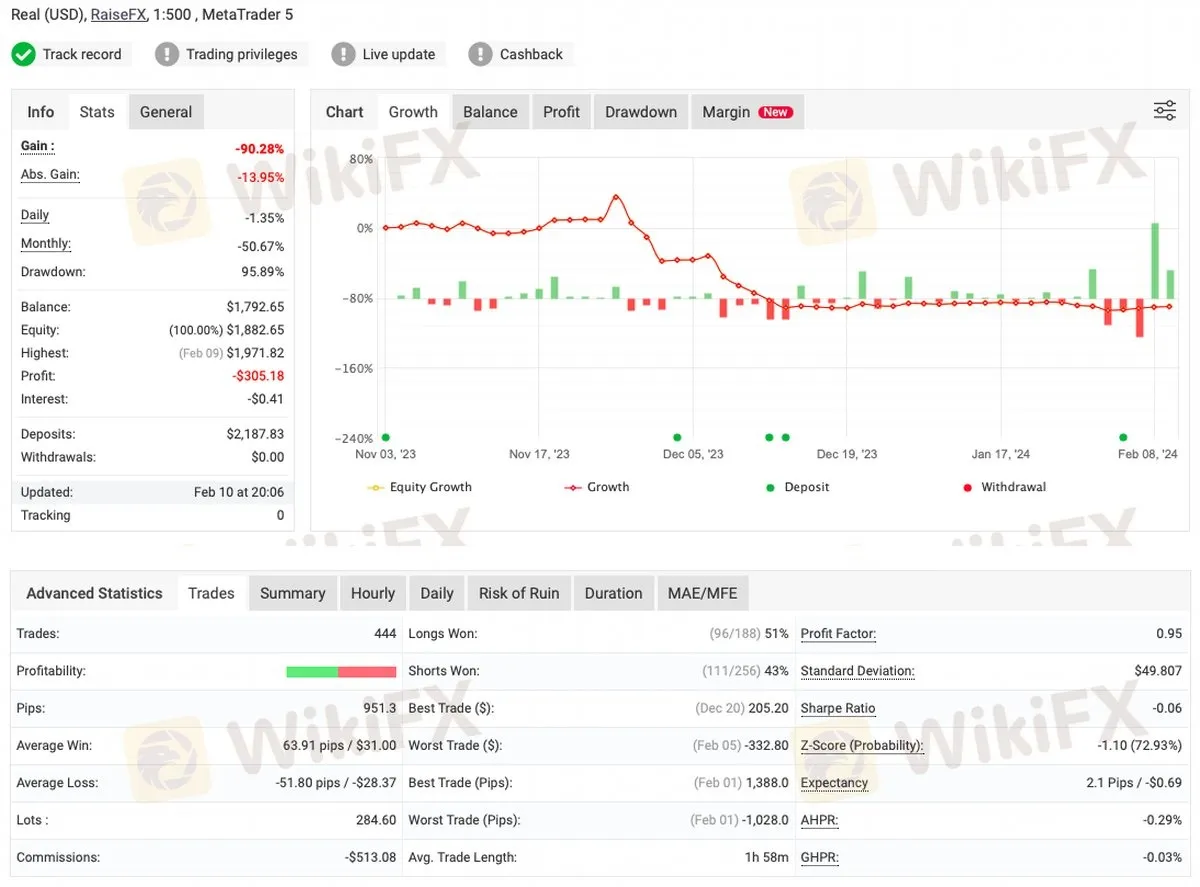The height and width of the screenshot is (887, 1200).
Task: Toggle red Growth series in chart legend
Action: point(597,487)
